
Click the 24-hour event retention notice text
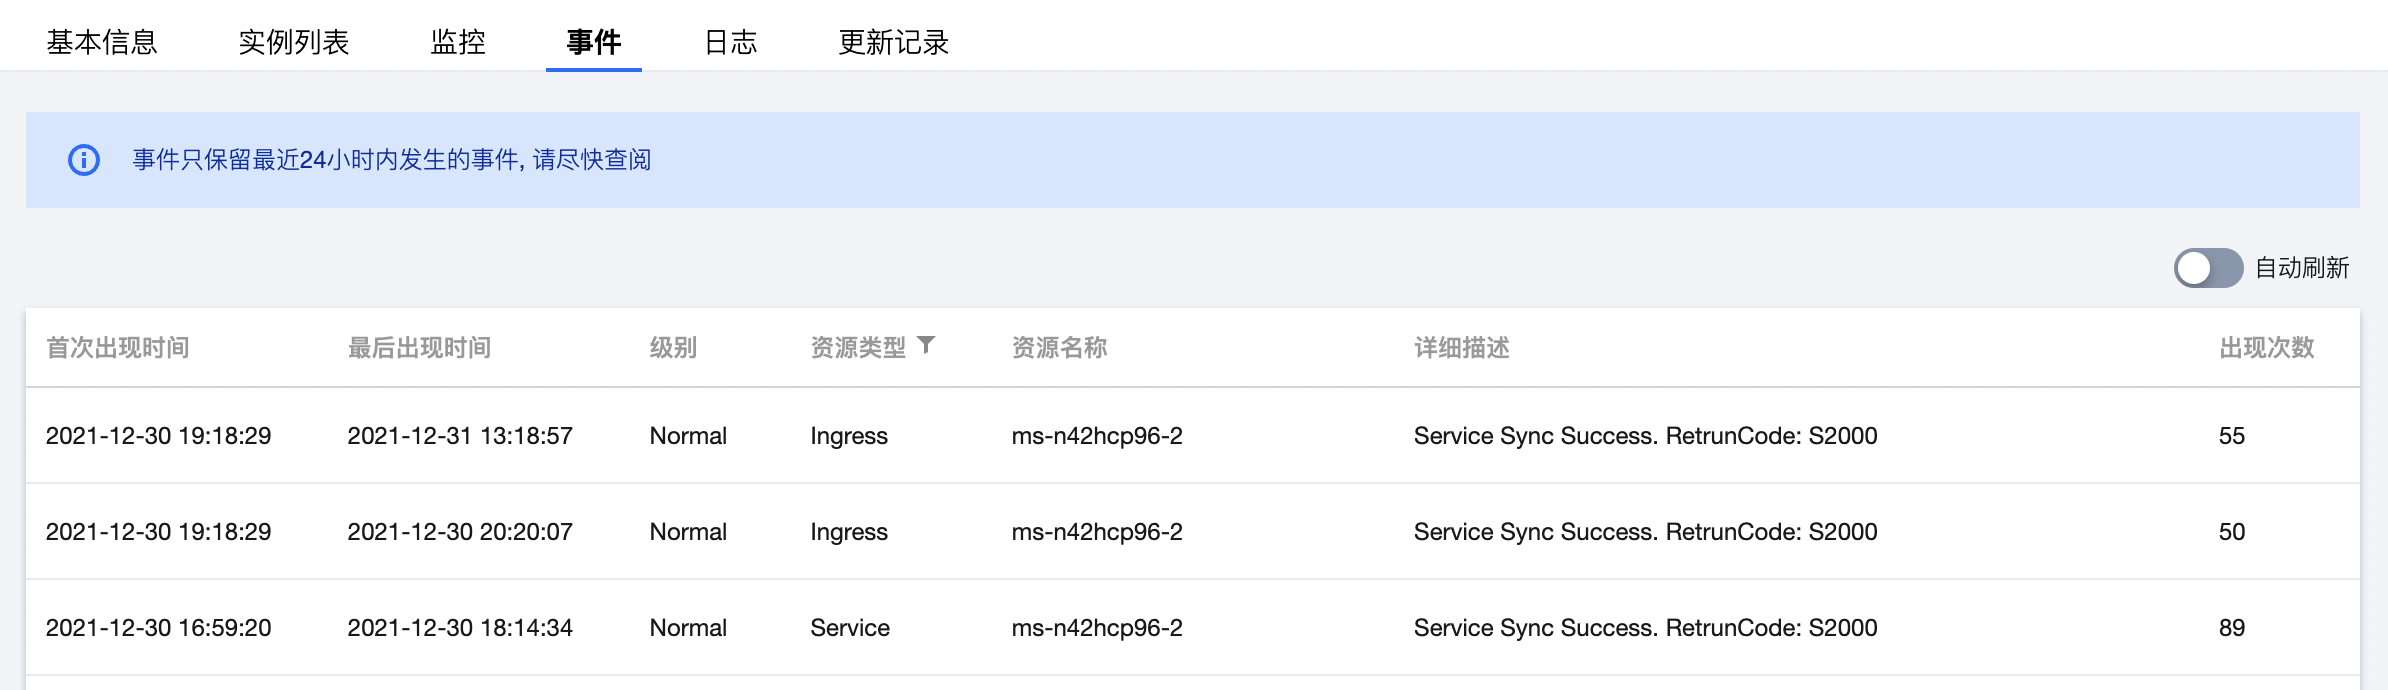(x=392, y=160)
